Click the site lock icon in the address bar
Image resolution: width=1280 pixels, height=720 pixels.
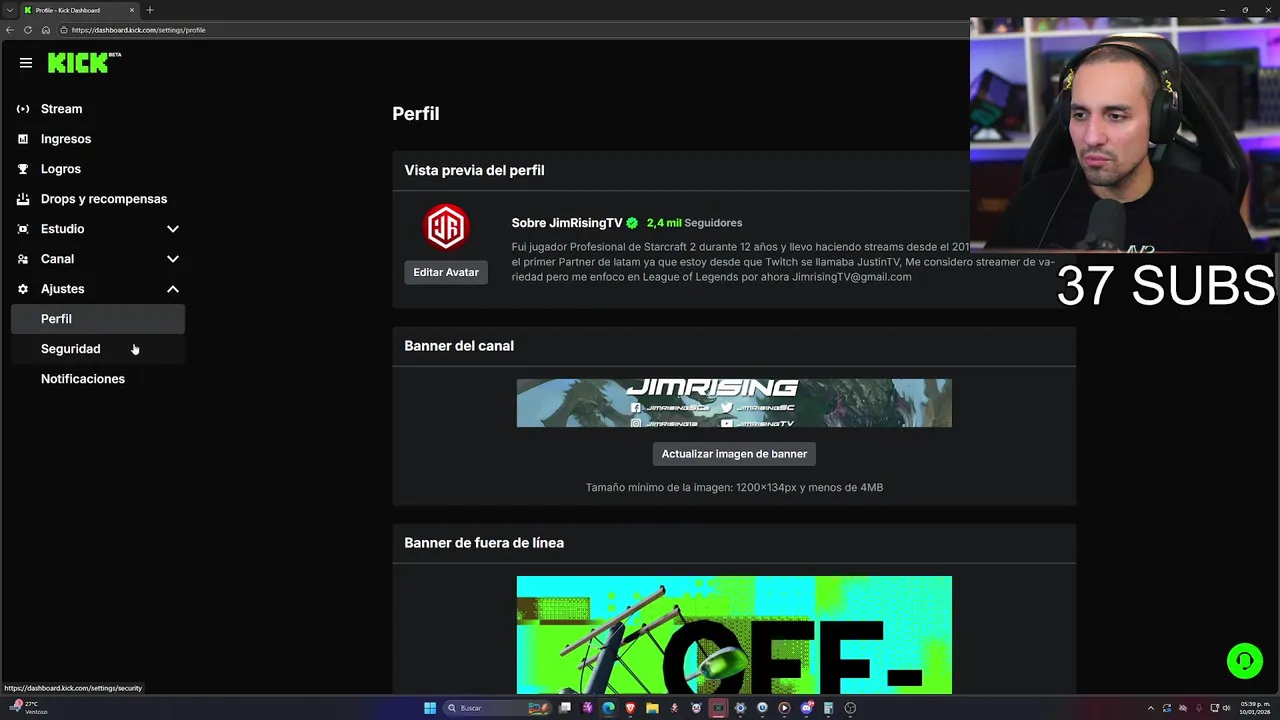[x=64, y=30]
